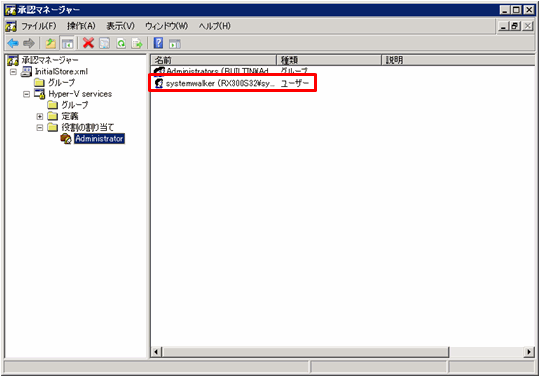Click the グループ type cell for Administrators

point(294,71)
